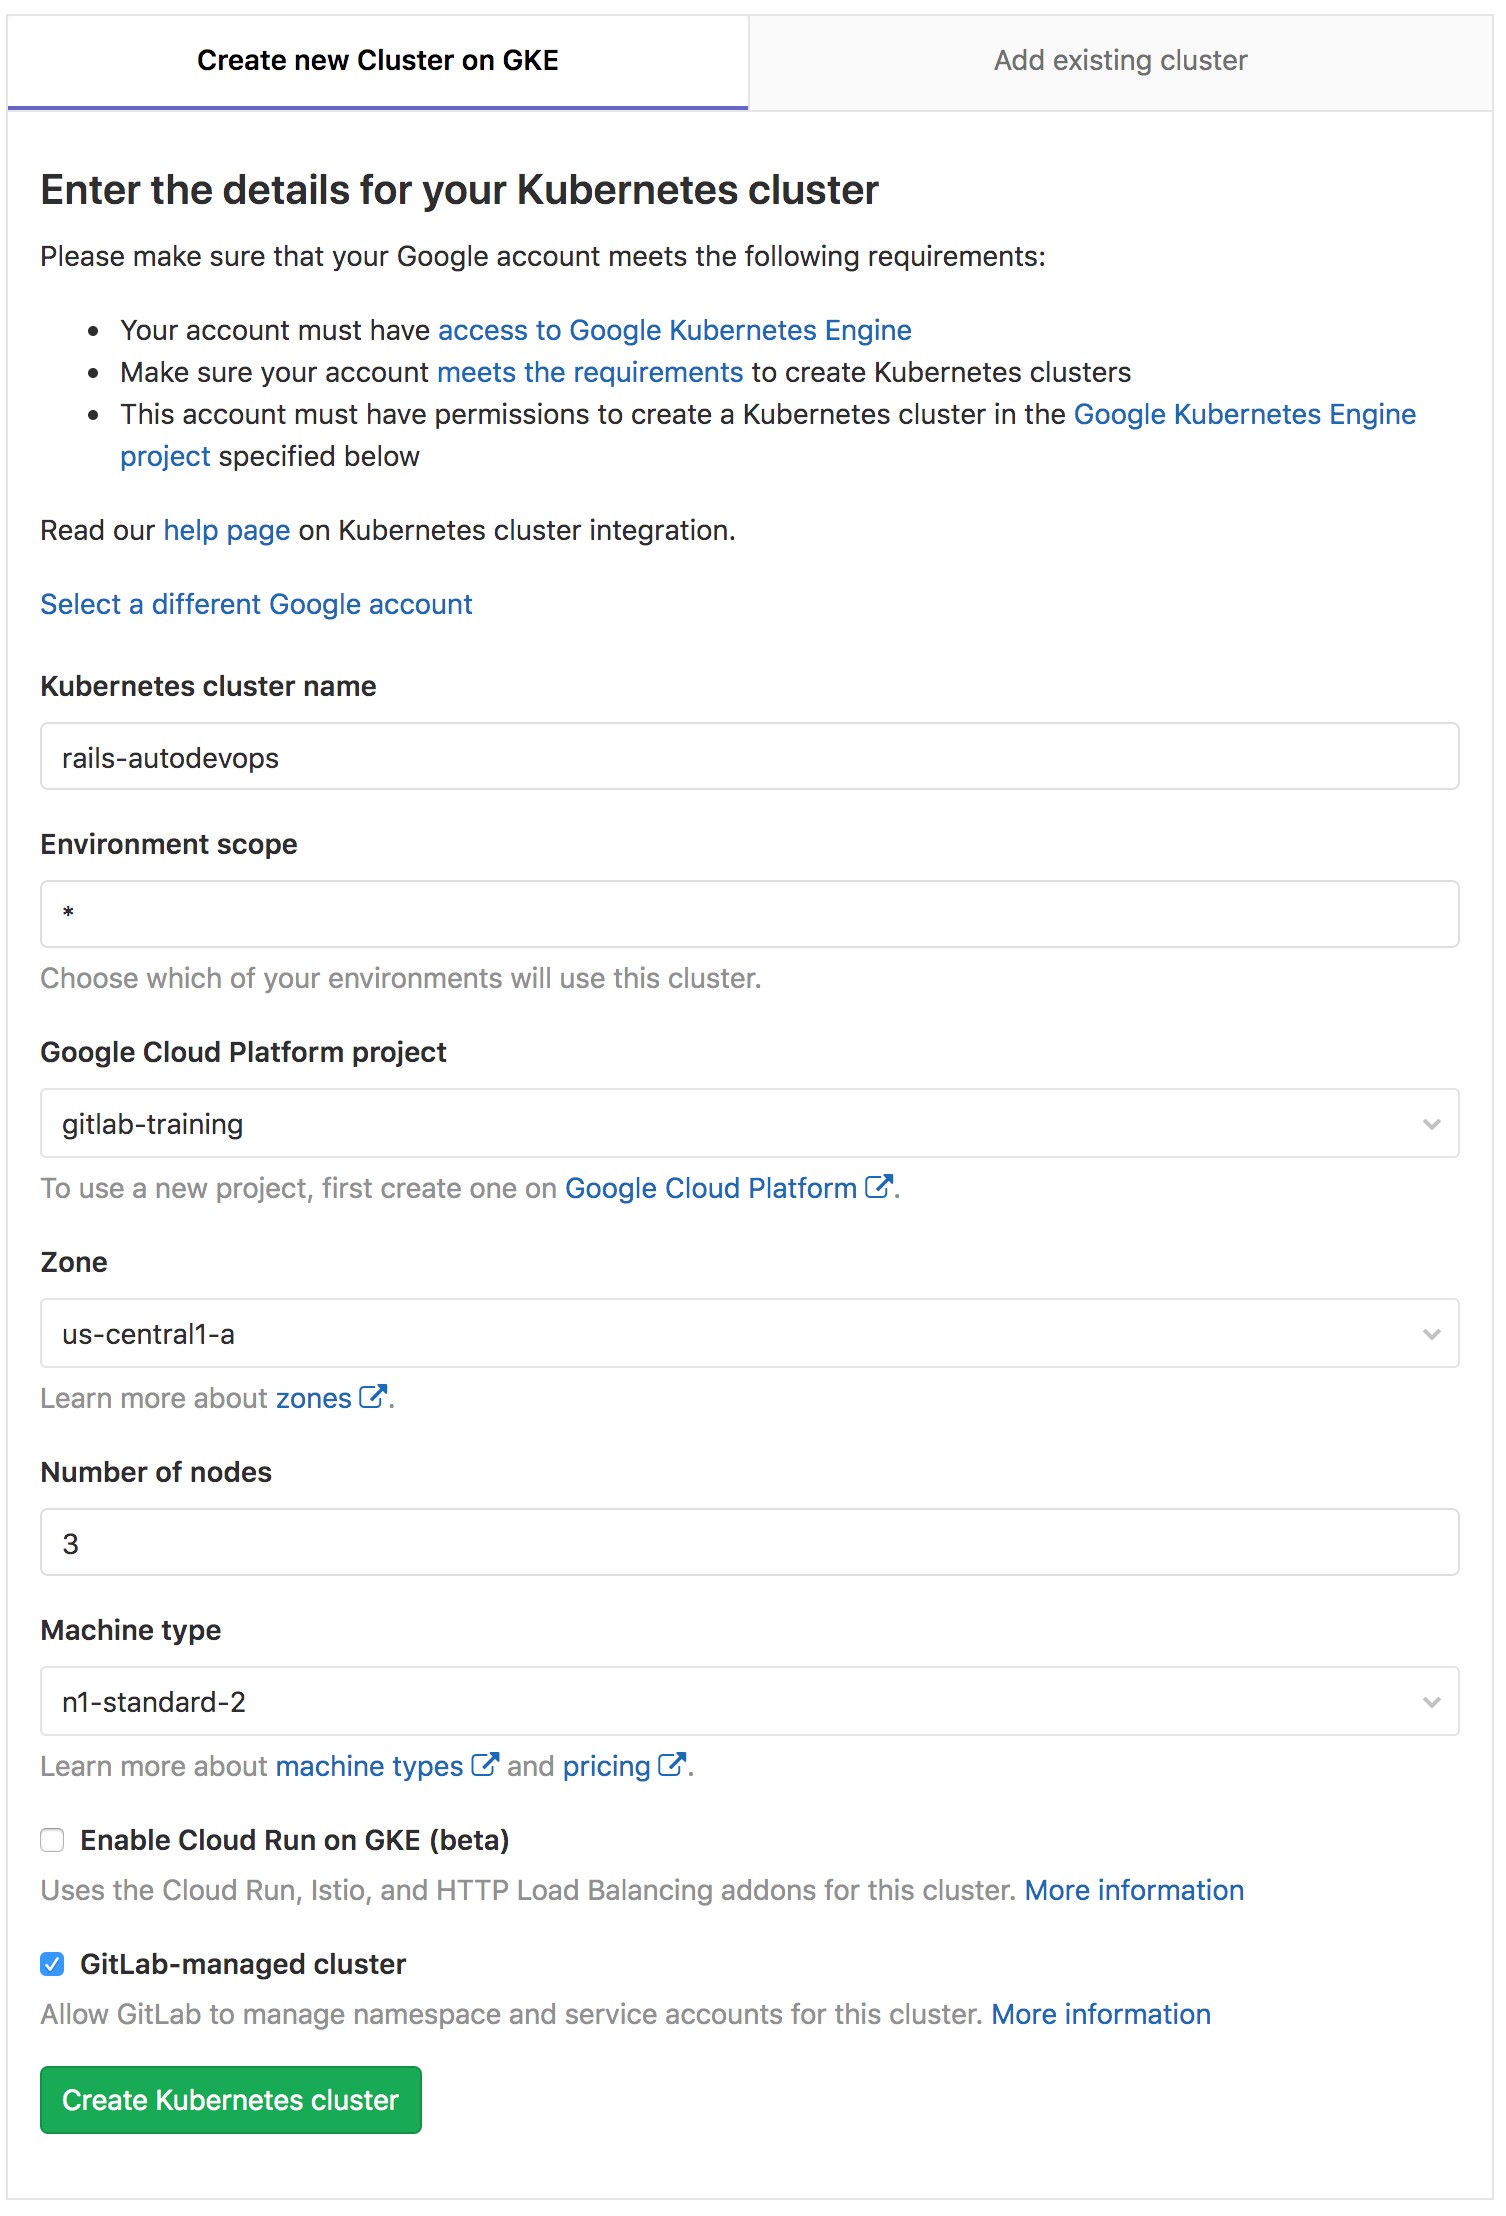
Task: Select the Create new Cluster on GKE tab
Action: point(377,60)
